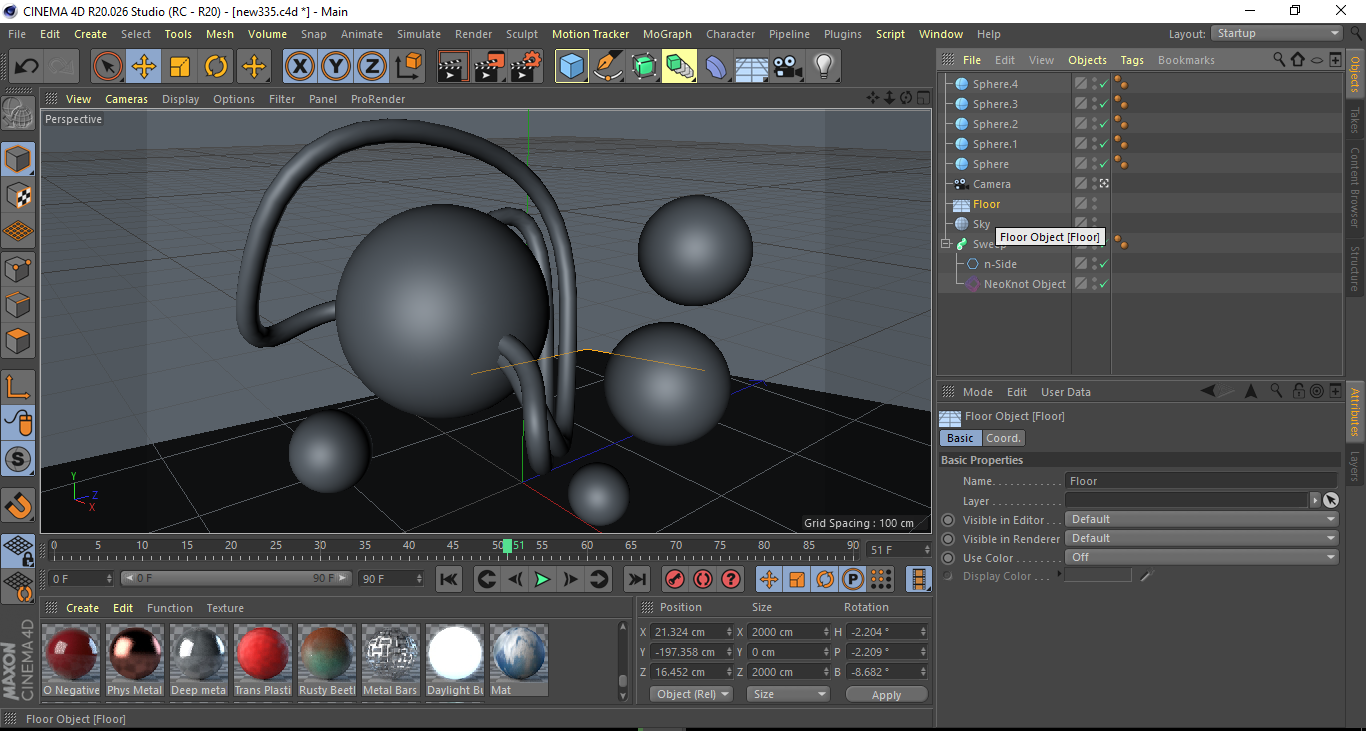Image resolution: width=1366 pixels, height=731 pixels.
Task: Open Visible in Editor dropdown
Action: (1202, 520)
